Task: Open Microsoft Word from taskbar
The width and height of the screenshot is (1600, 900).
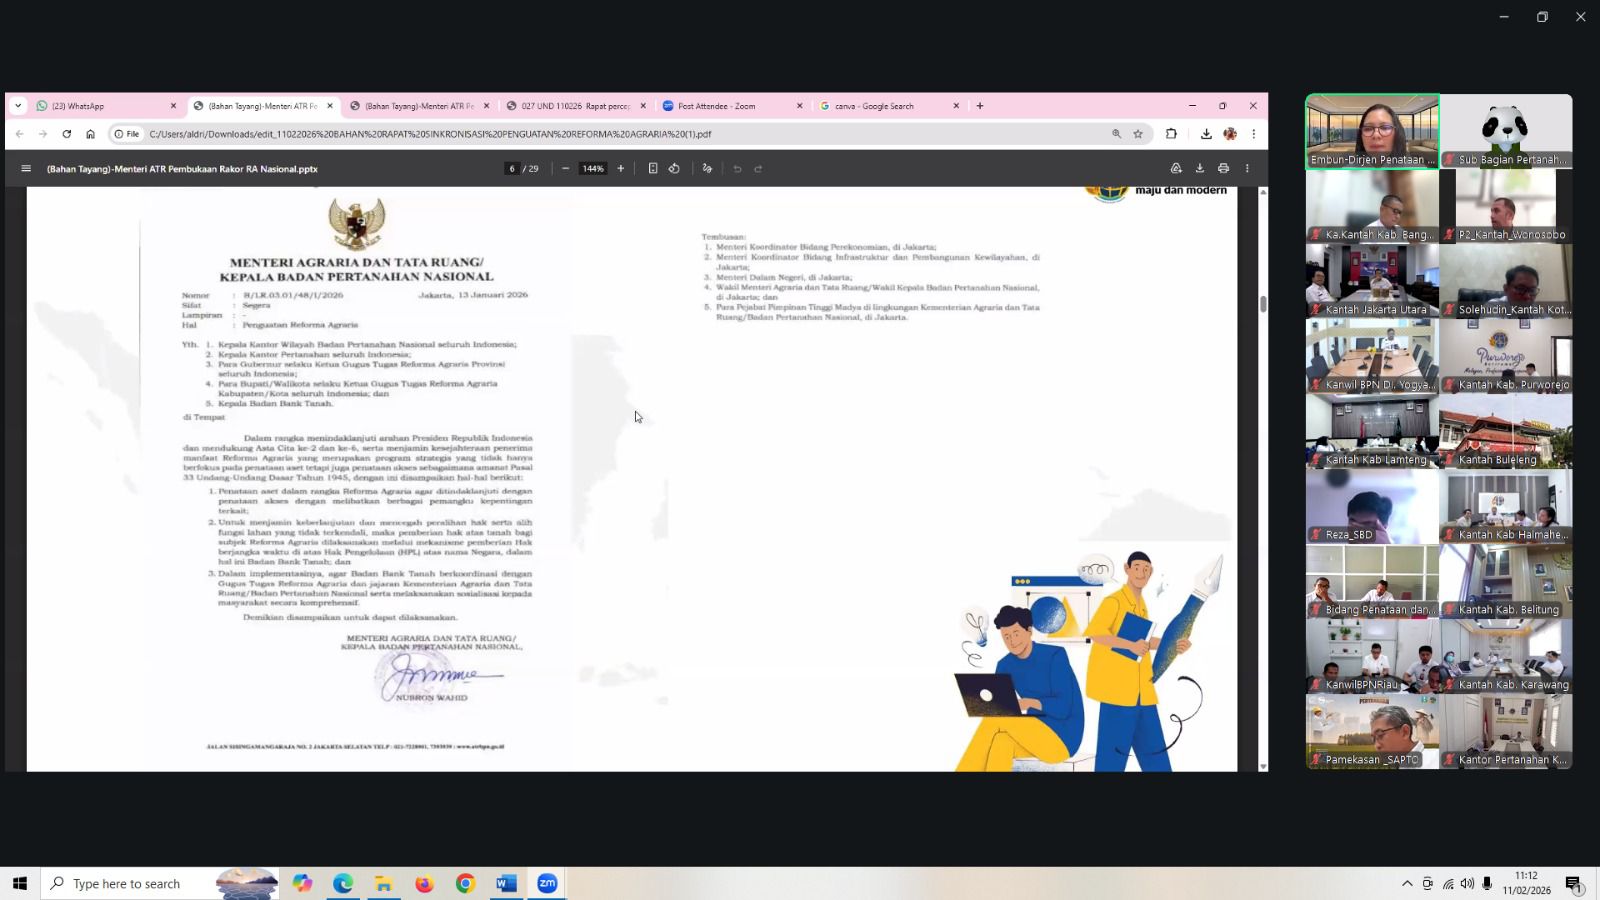Action: pos(506,884)
